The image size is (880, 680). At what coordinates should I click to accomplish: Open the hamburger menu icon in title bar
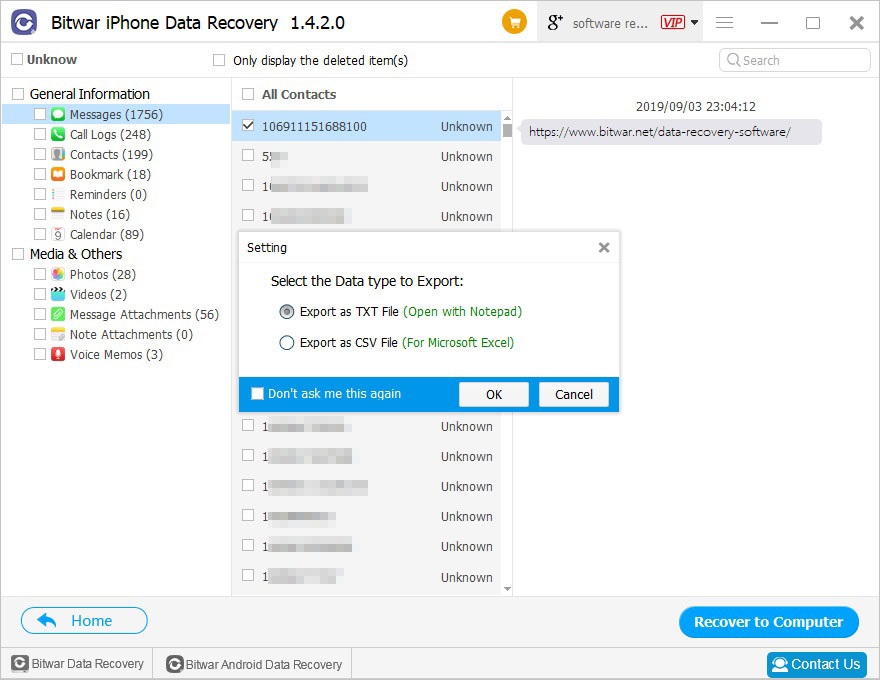725,22
